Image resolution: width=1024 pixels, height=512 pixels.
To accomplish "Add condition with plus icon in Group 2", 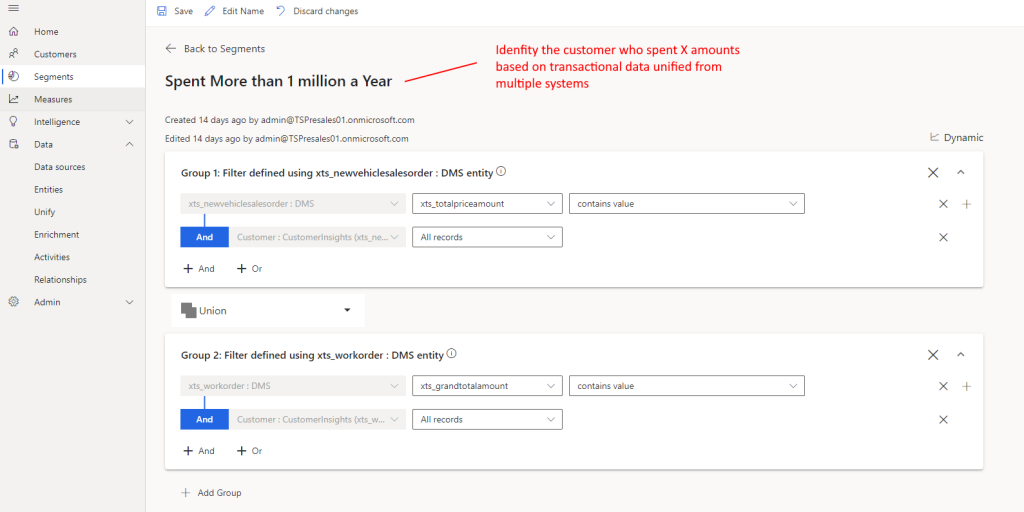I will tap(966, 386).
